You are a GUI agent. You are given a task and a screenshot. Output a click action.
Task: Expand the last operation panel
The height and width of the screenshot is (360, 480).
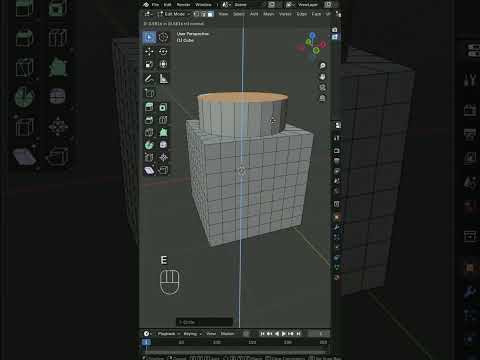[x=204, y=322]
